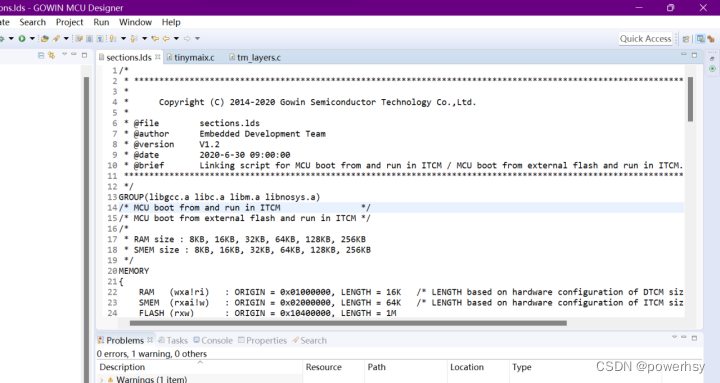The width and height of the screenshot is (720, 383).
Task: Click the Restore icon in right trim bar
Action: [712, 58]
